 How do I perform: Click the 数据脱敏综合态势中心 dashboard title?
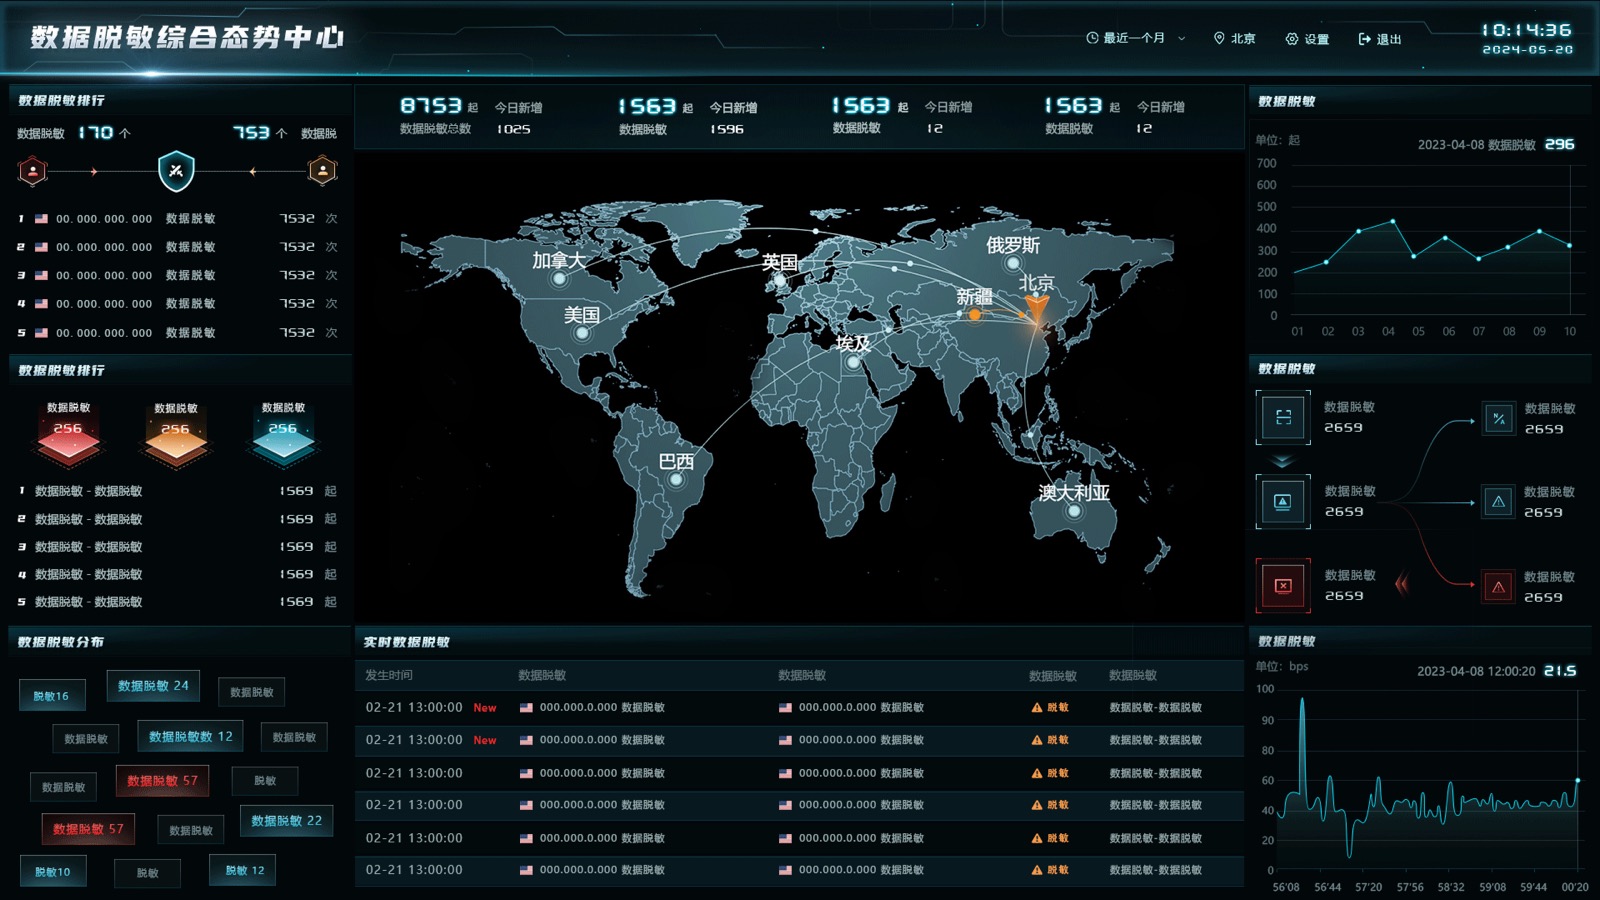point(187,37)
